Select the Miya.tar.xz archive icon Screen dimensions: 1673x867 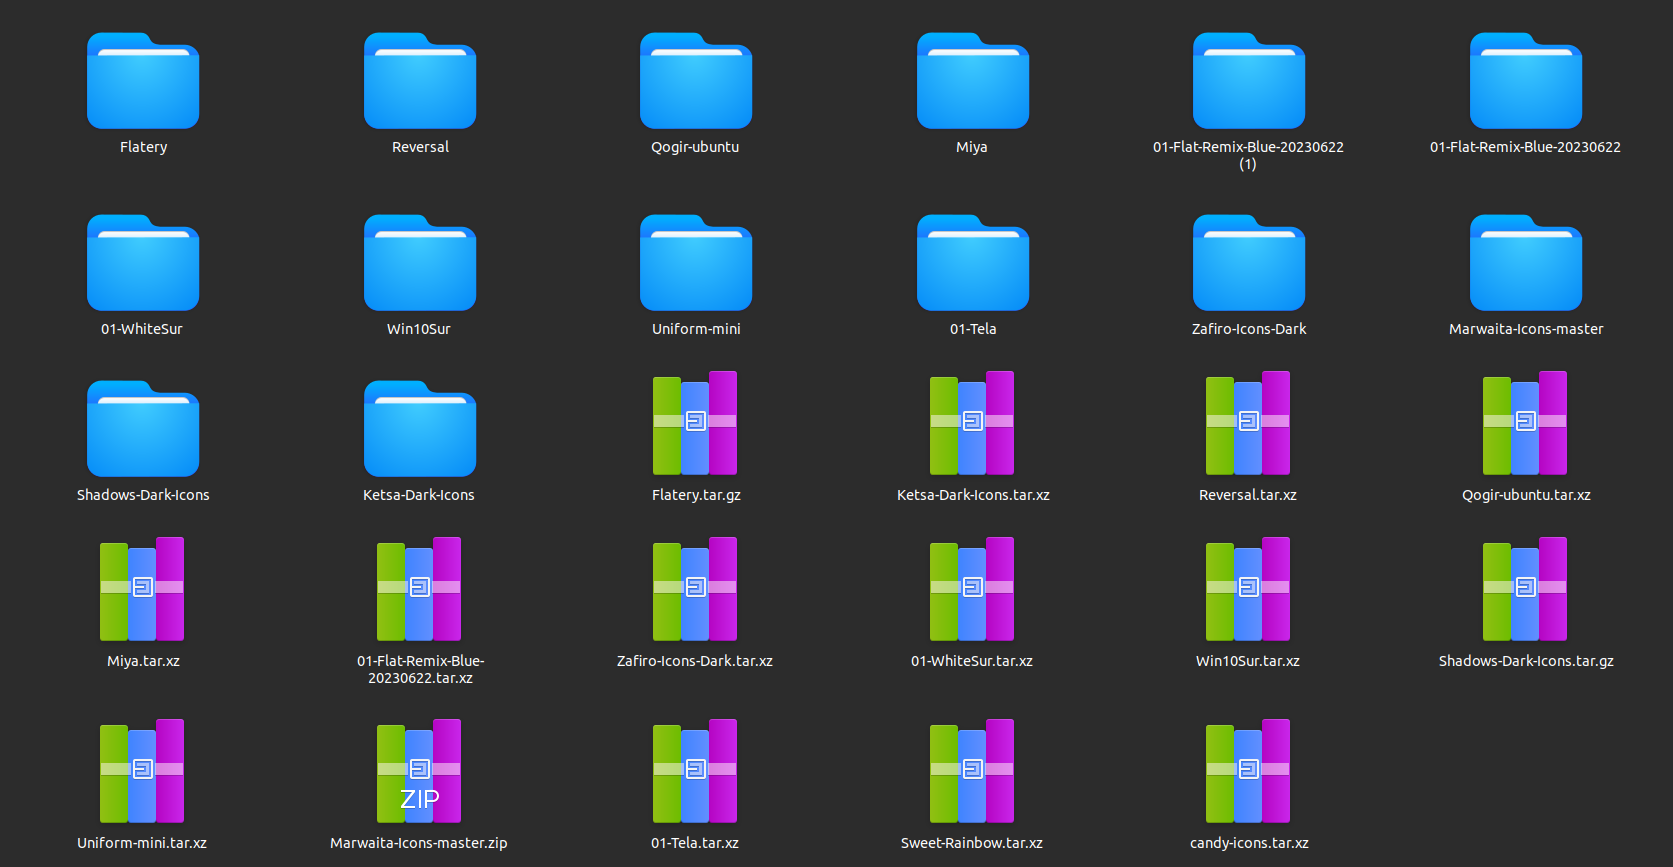point(142,589)
